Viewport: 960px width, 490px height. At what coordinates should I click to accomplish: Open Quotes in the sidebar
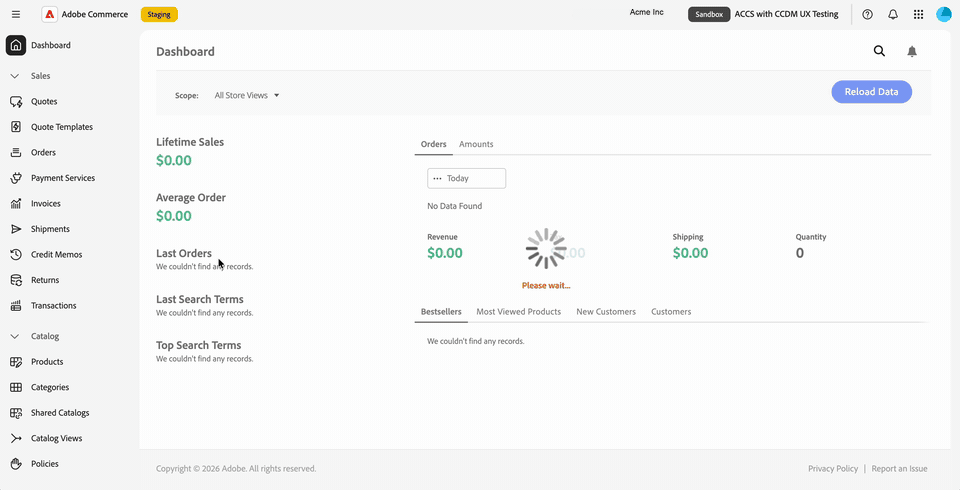44,102
